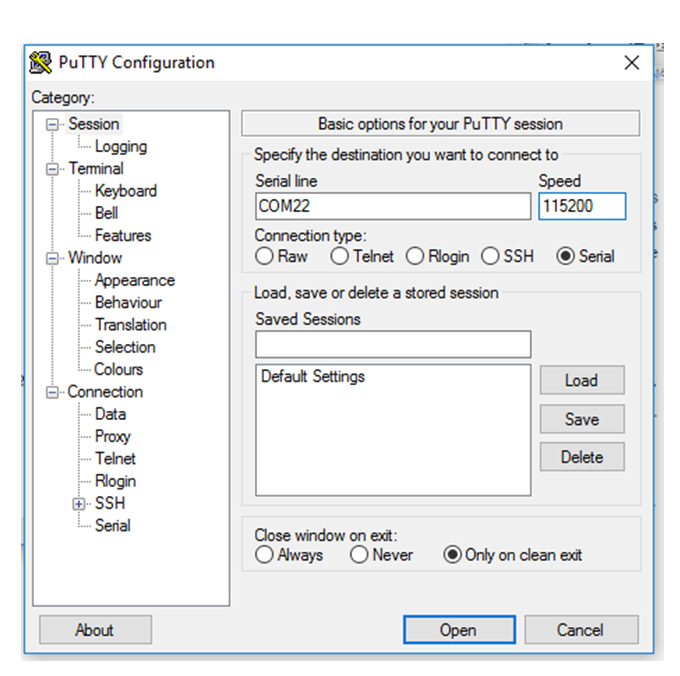Expand the SSH tree node
Screen dimensions: 680x676
[x=80, y=504]
